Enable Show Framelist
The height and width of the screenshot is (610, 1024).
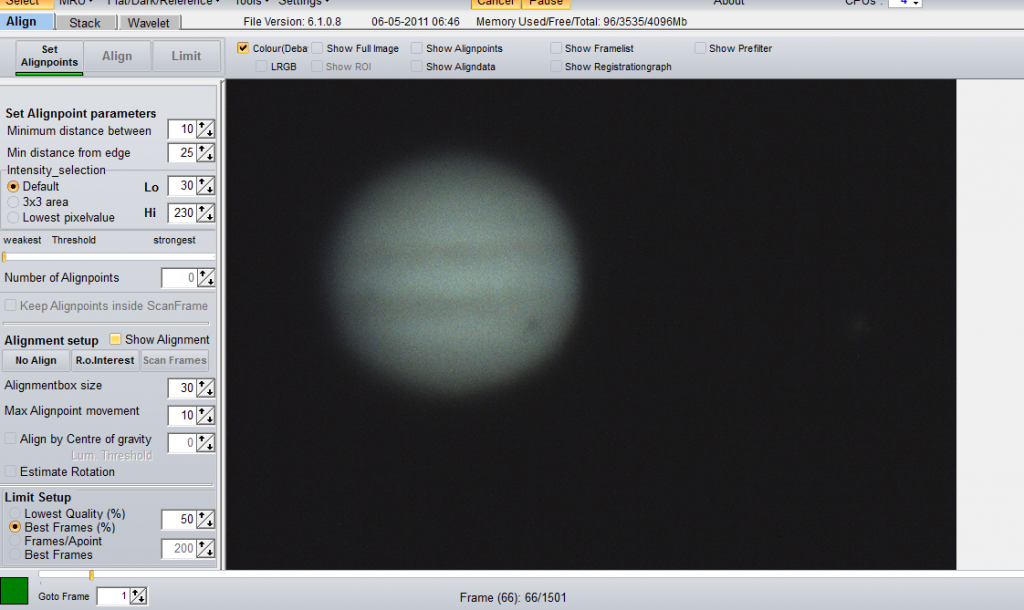tap(556, 47)
